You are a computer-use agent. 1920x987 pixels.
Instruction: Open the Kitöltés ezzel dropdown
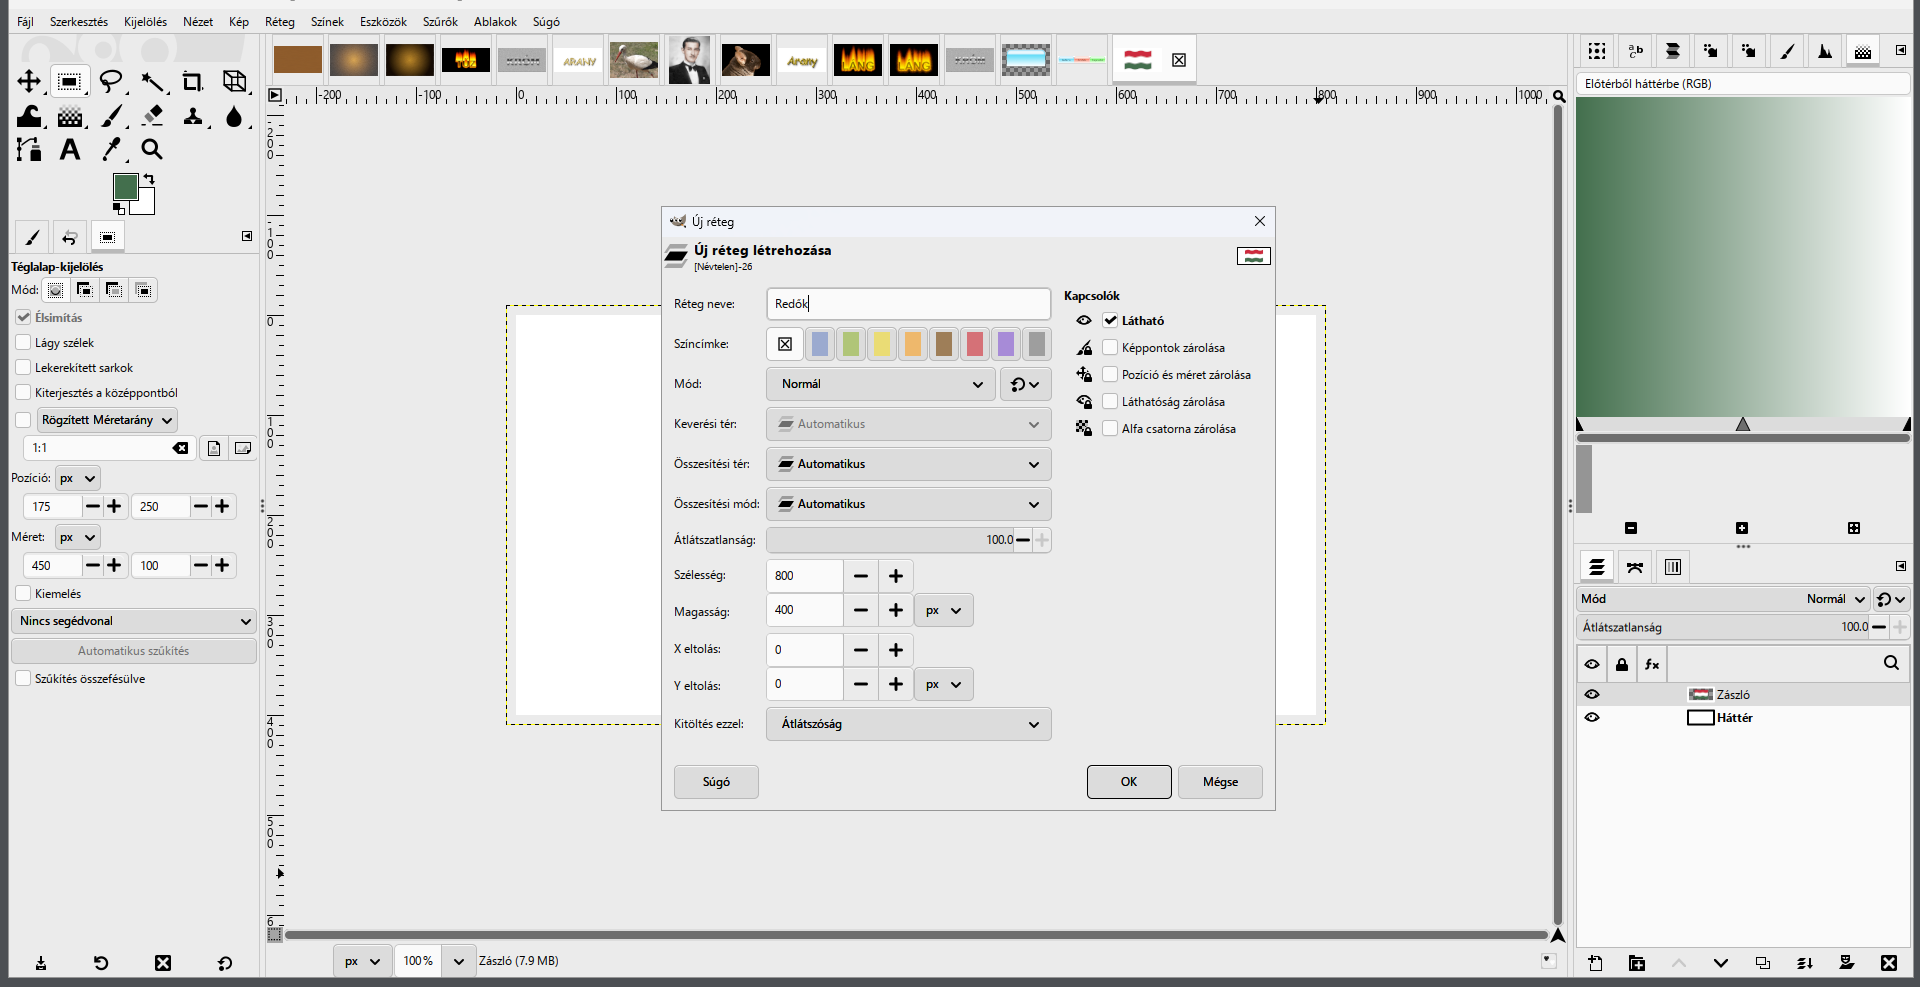[909, 724]
